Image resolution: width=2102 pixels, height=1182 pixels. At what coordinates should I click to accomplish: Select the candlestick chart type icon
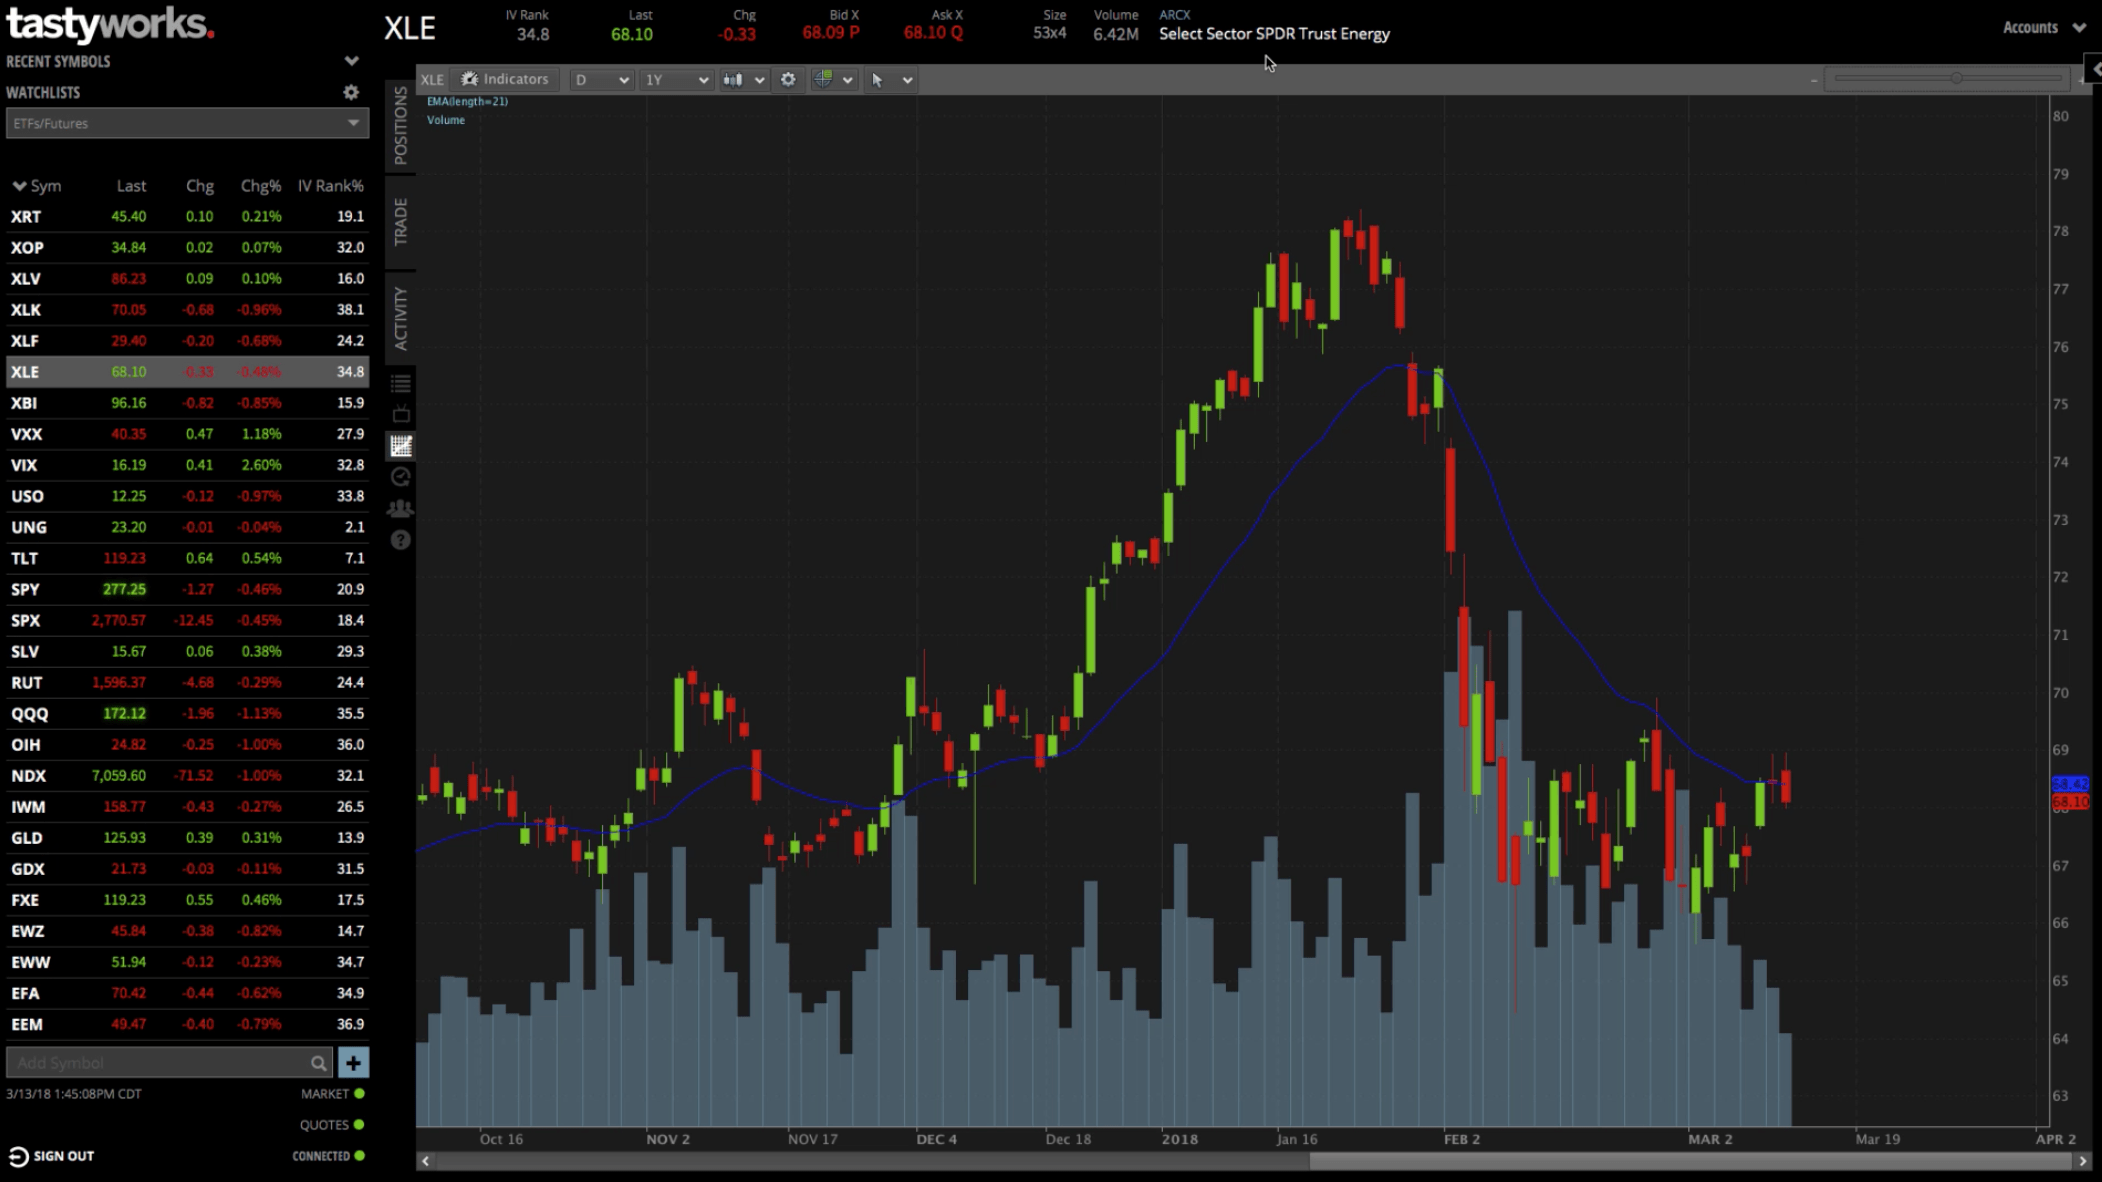point(733,79)
